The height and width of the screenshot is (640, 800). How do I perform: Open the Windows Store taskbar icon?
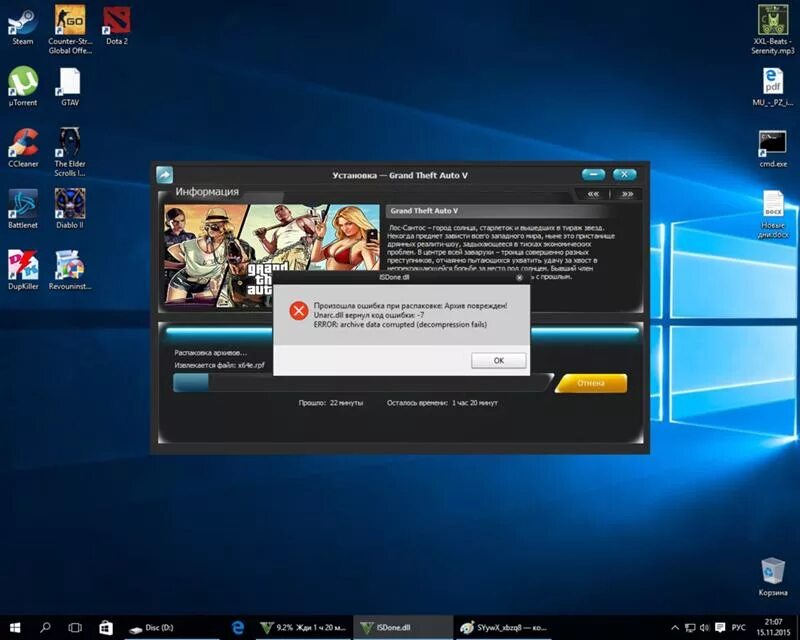106,628
